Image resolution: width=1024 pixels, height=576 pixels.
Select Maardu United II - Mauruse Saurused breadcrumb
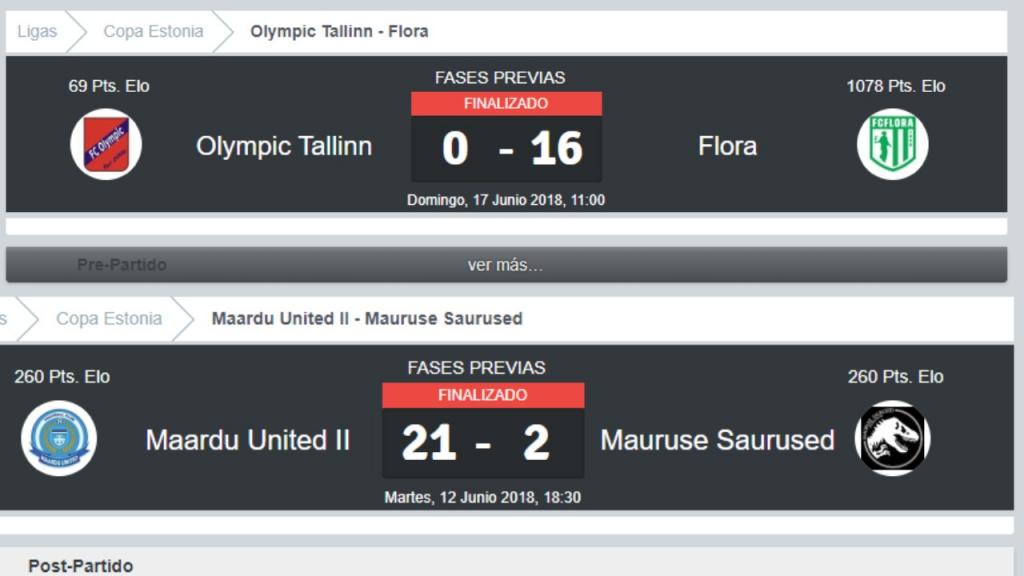coord(367,319)
